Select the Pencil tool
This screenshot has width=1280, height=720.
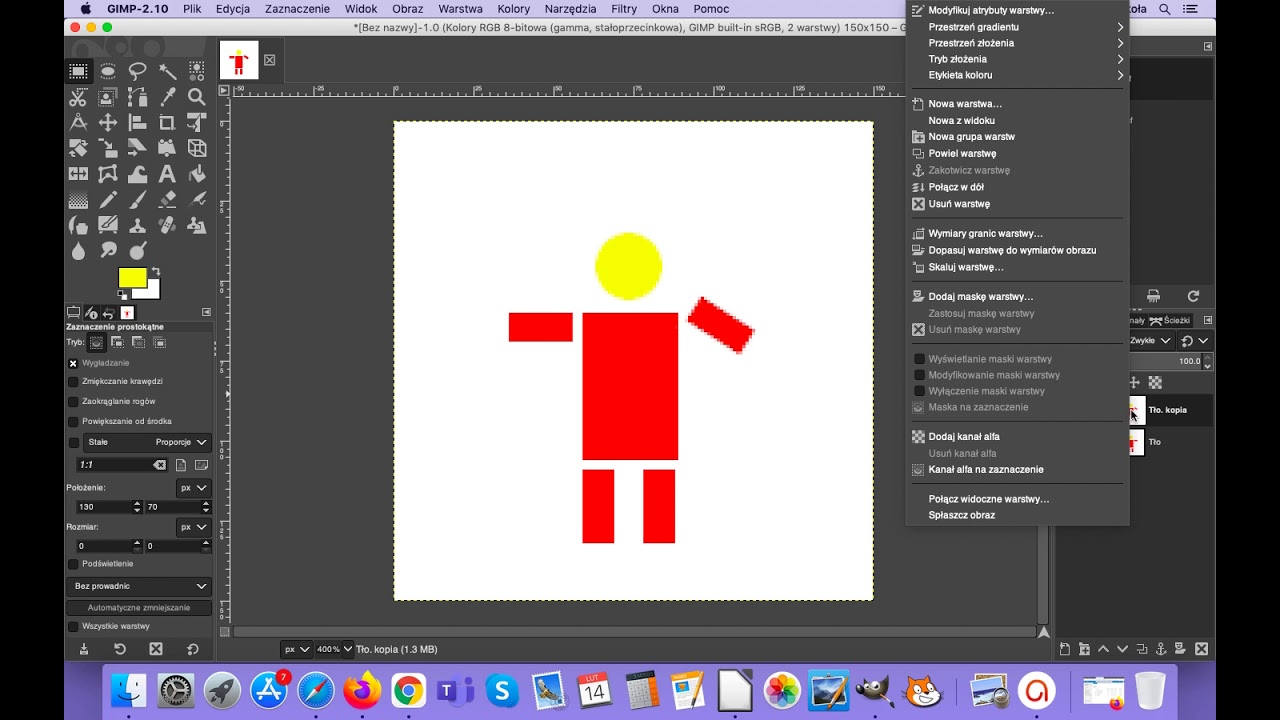[108, 200]
